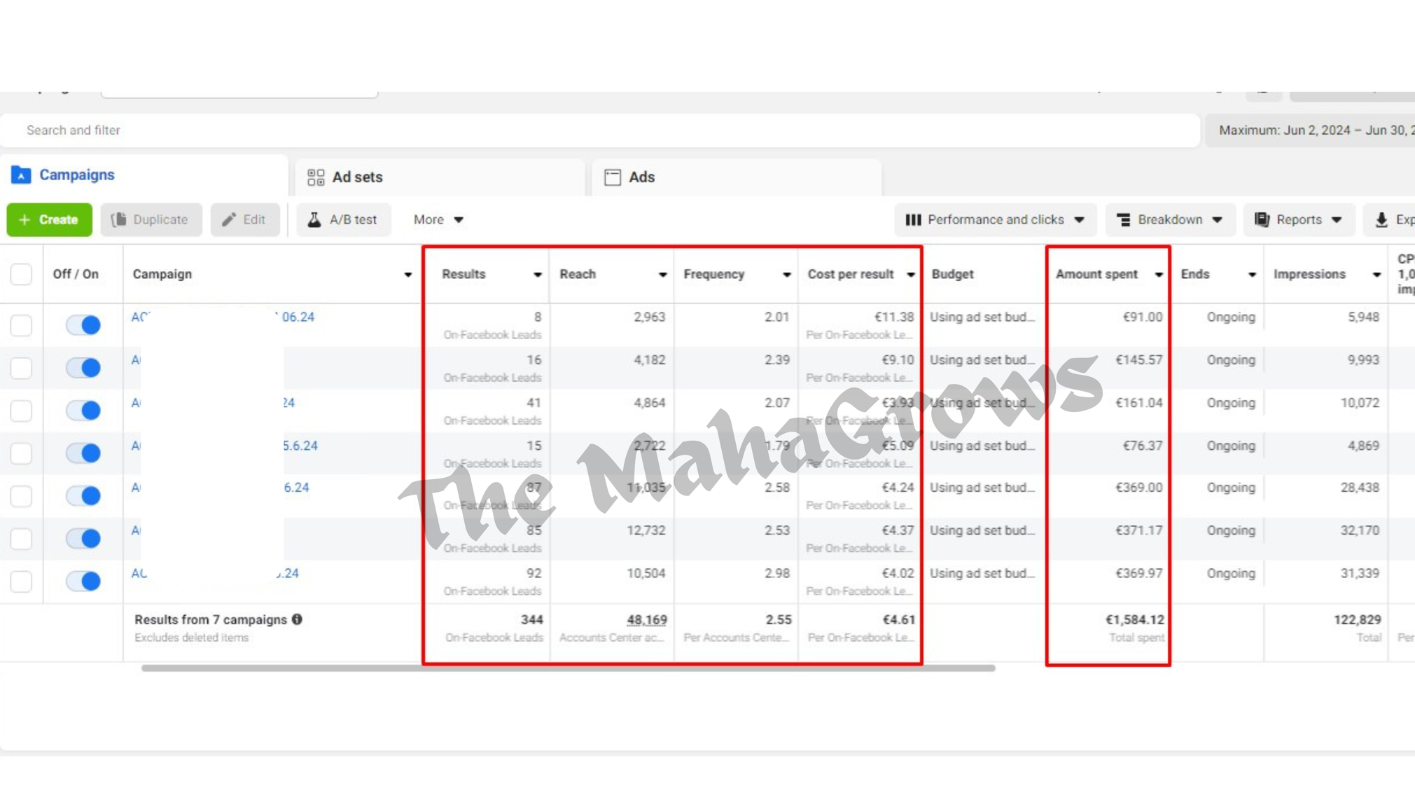Disable the last campaign in the list
Screen dimensions: 1415x811
(x=83, y=581)
